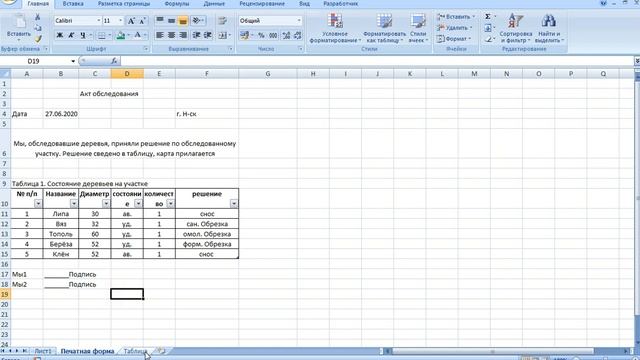Open the Данные ribbon tab
Screen dimensions: 640x360
[x=214, y=4]
